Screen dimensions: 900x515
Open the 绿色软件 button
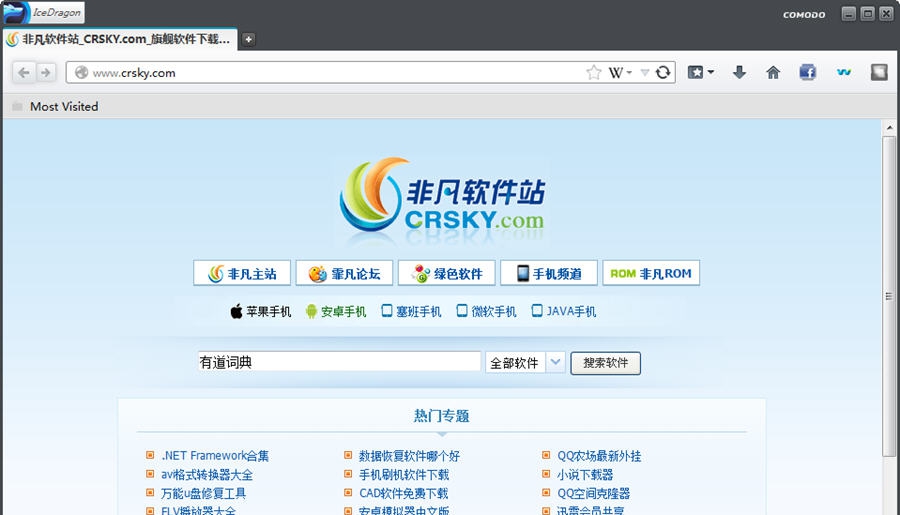(x=446, y=273)
